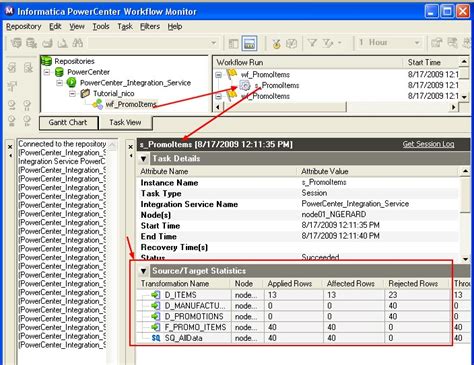Screen dimensions: 474x365
Task: Open the Repository menu
Action: coord(24,26)
